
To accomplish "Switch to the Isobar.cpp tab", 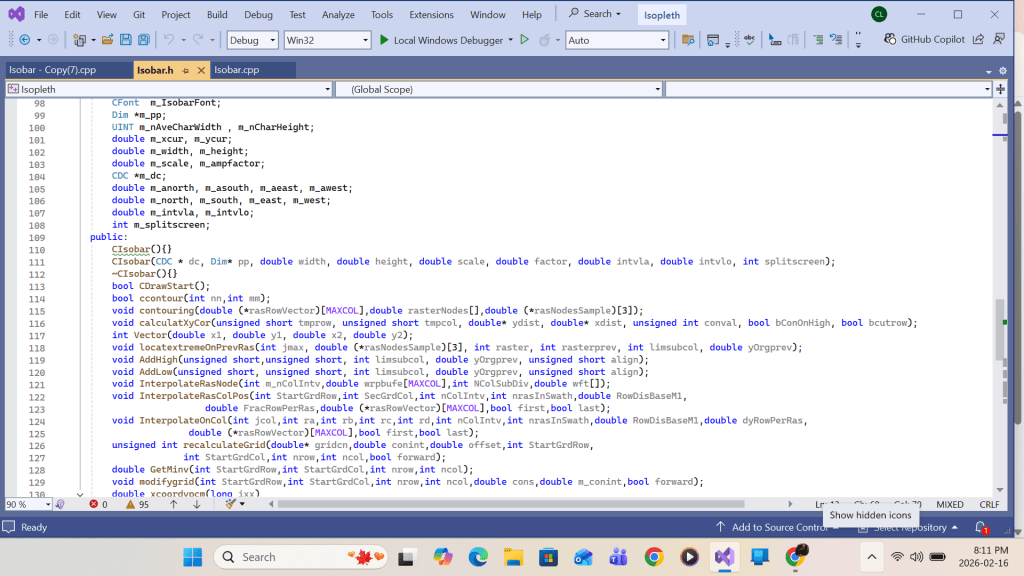I will click(x=237, y=70).
